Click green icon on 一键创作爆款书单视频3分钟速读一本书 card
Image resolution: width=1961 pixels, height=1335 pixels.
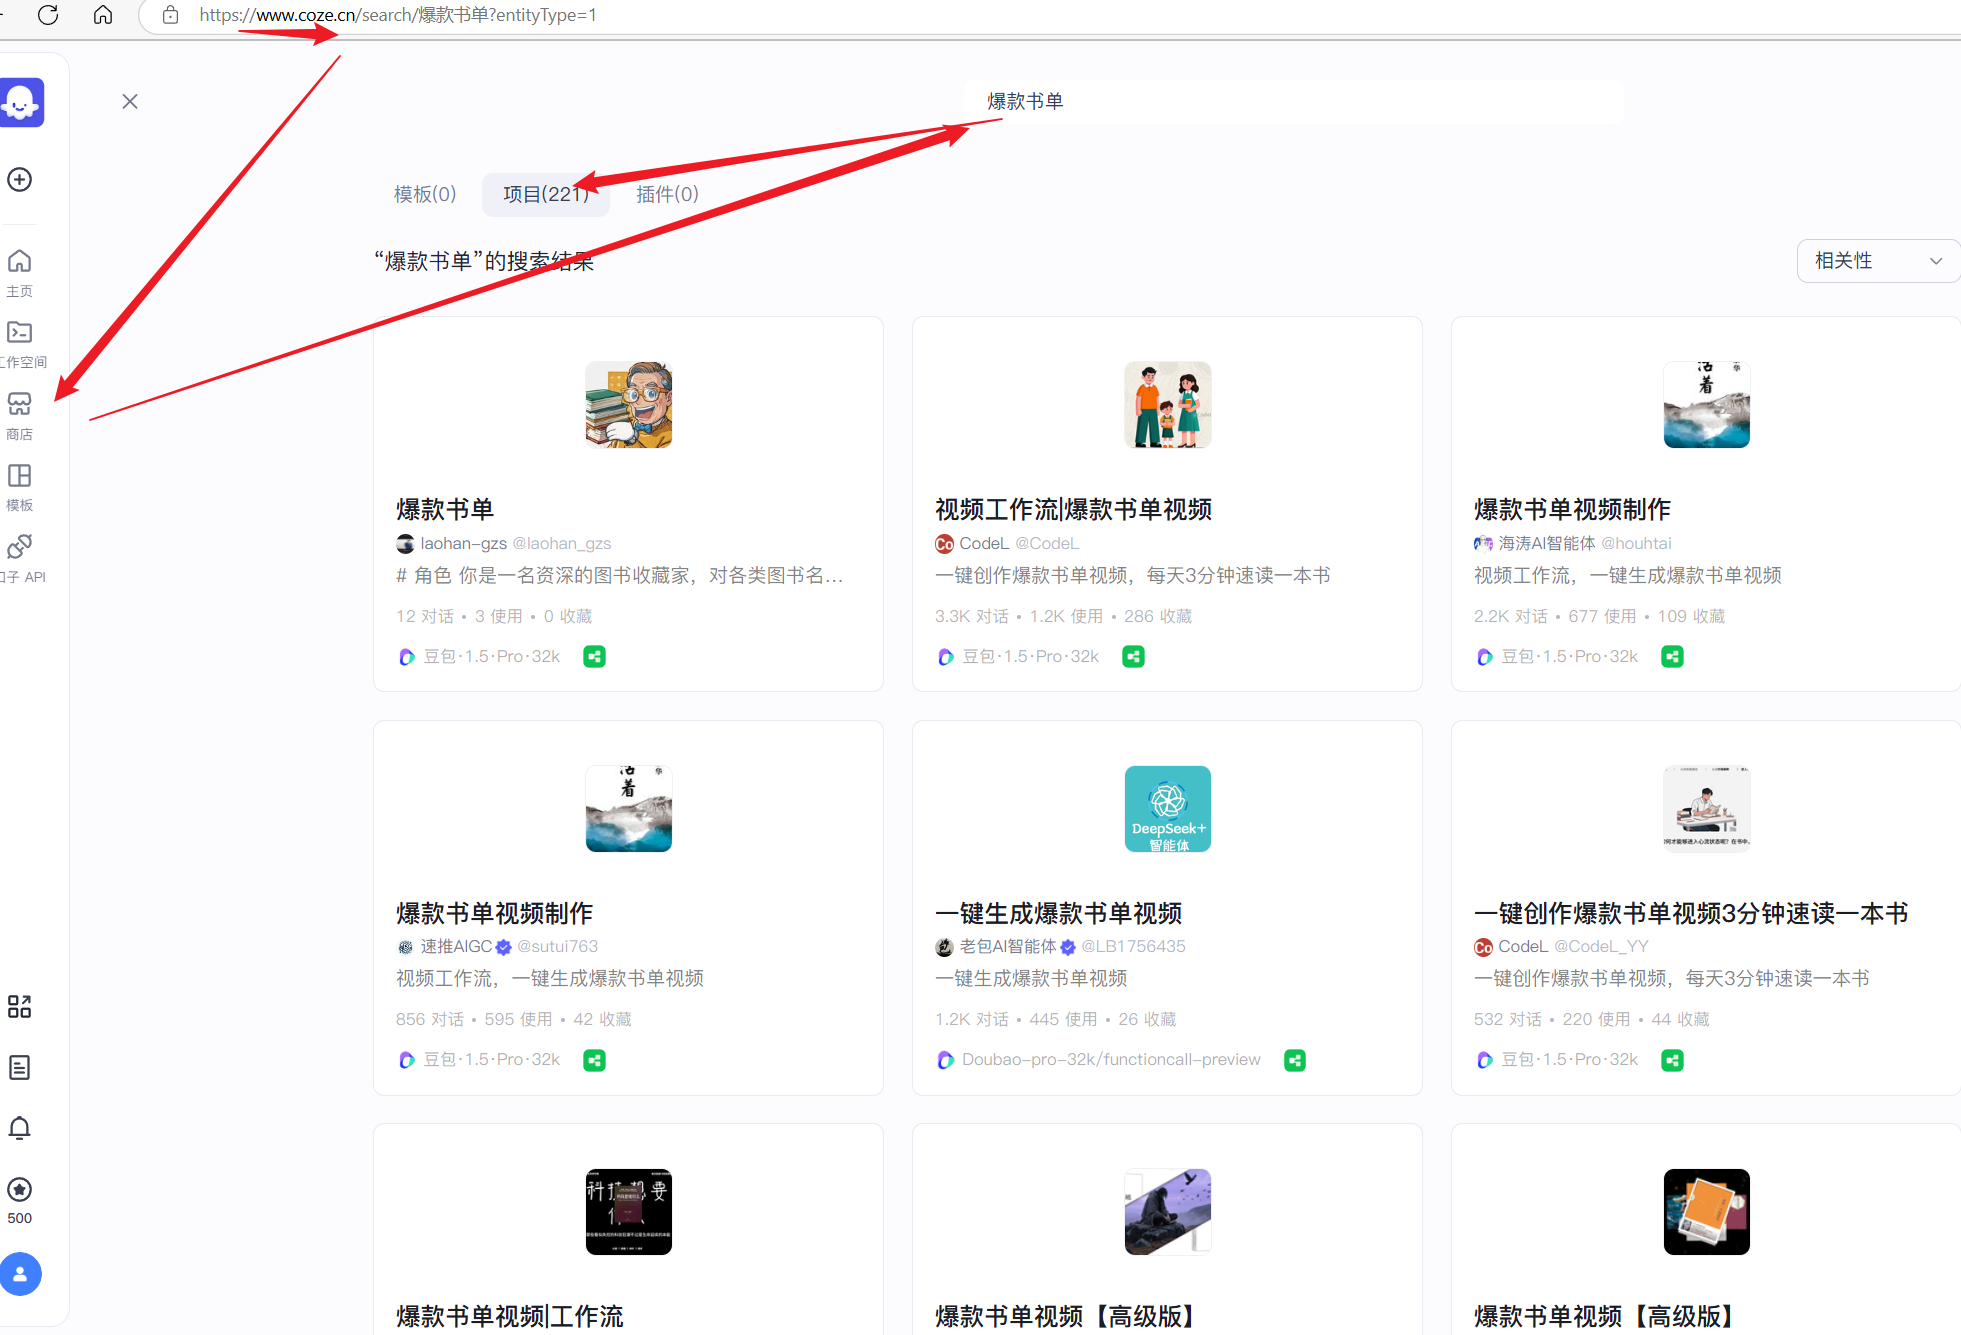click(x=1673, y=1060)
